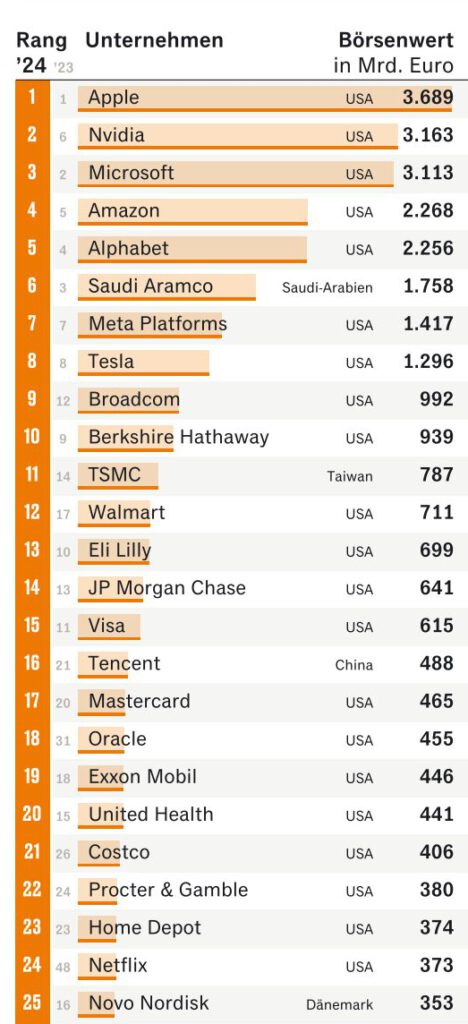Click the Oracle company name
The height and width of the screenshot is (1024, 468).
(x=117, y=739)
